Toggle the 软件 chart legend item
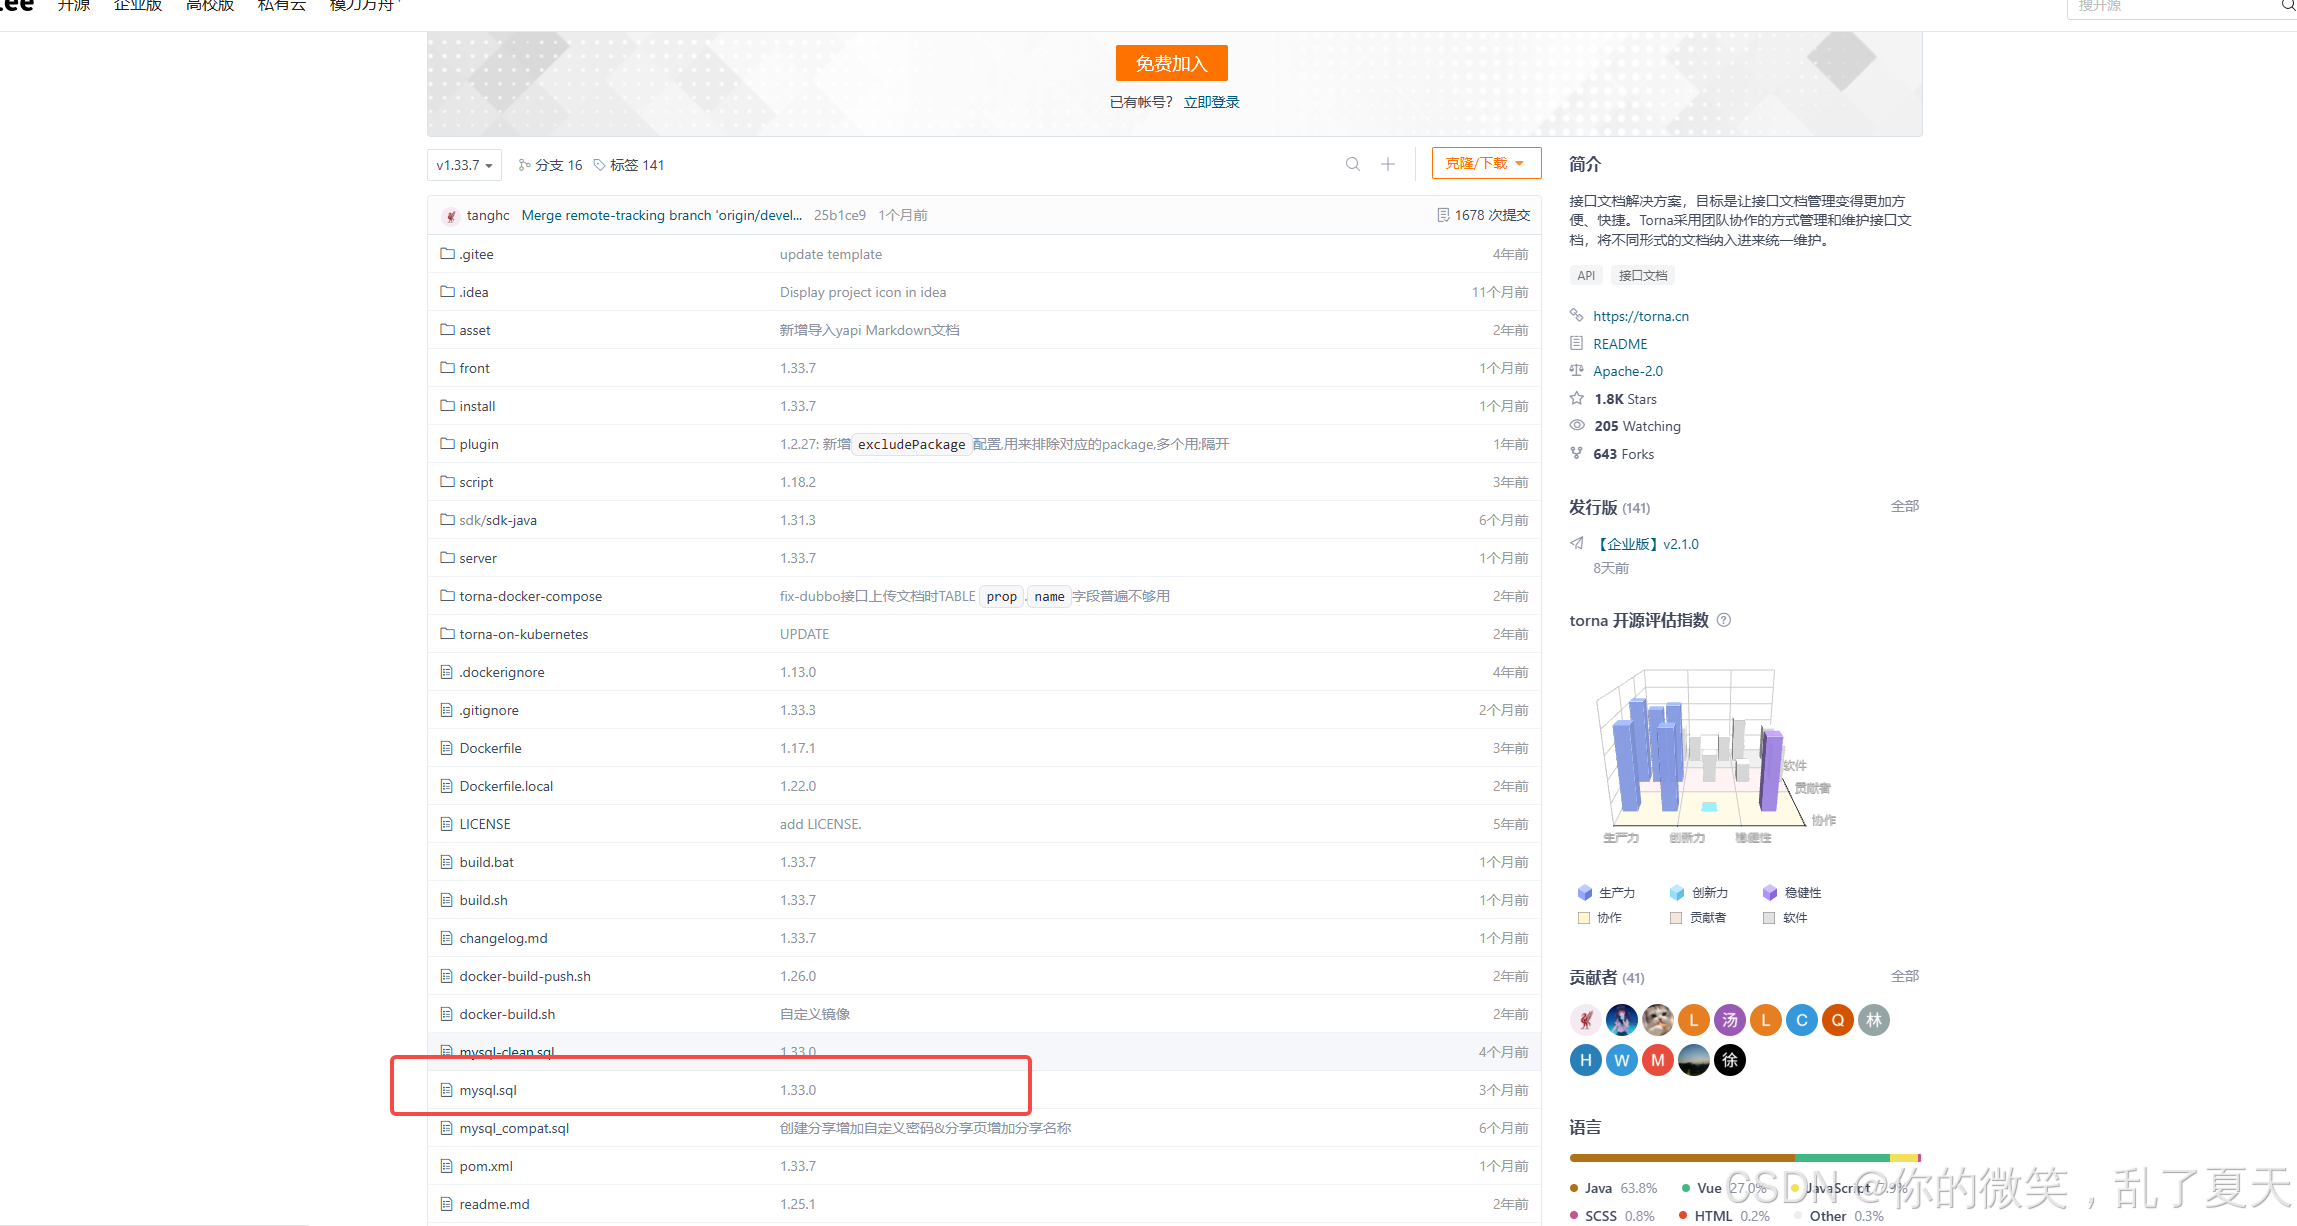2297x1226 pixels. click(x=1785, y=917)
